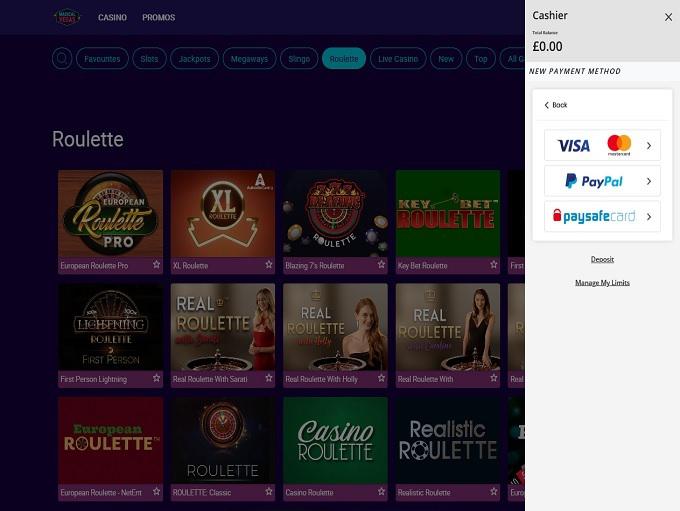Expand the Visa Mastercard payment option
The width and height of the screenshot is (680, 511).
602,145
